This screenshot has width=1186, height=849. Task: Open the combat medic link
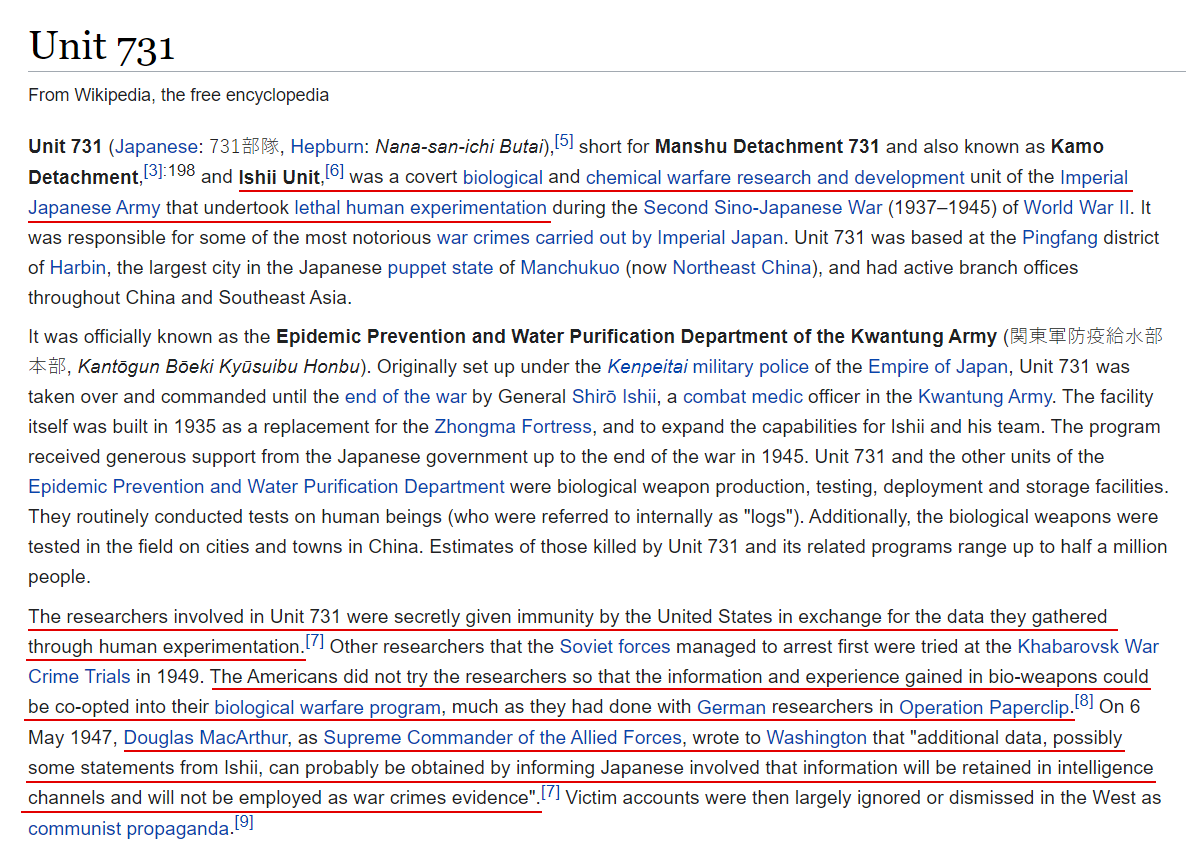(x=742, y=397)
